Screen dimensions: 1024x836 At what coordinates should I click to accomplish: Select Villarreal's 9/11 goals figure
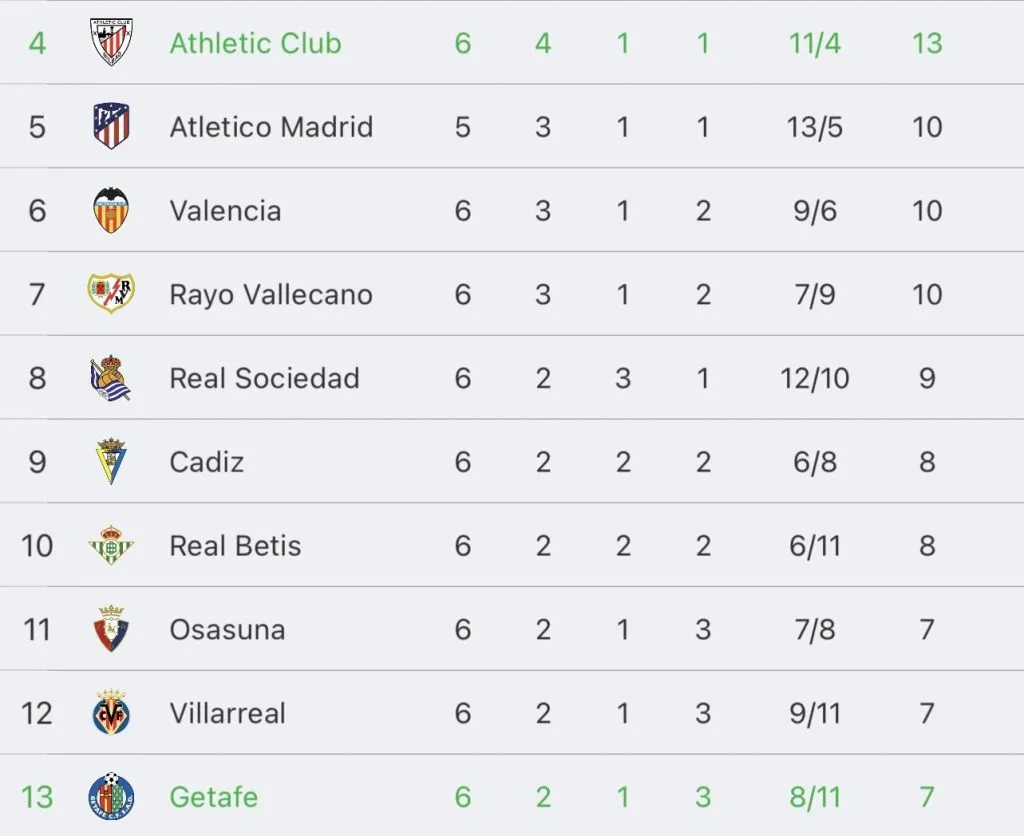pyautogui.click(x=814, y=713)
